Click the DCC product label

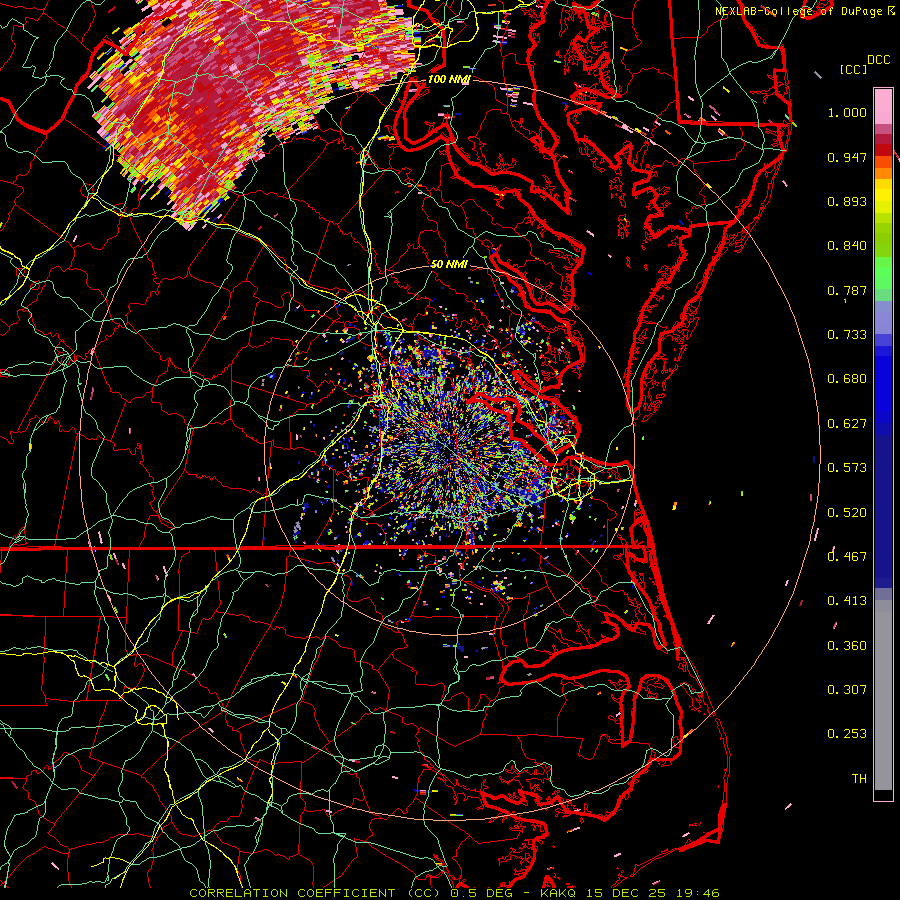pyautogui.click(x=878, y=60)
